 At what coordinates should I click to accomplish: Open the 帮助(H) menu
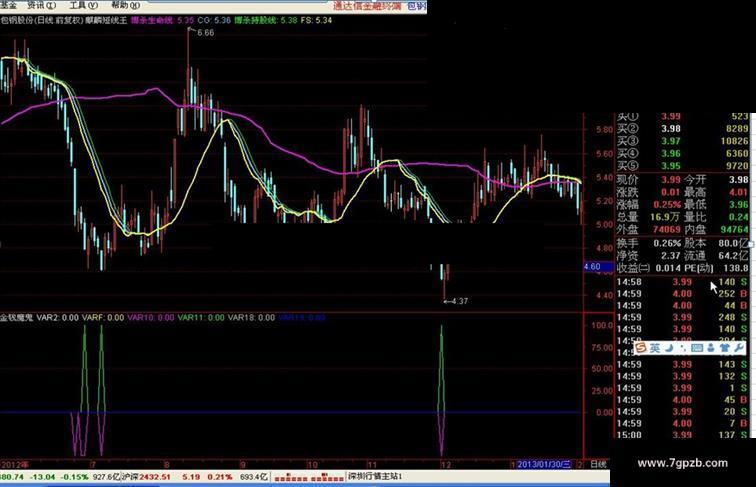125,5
